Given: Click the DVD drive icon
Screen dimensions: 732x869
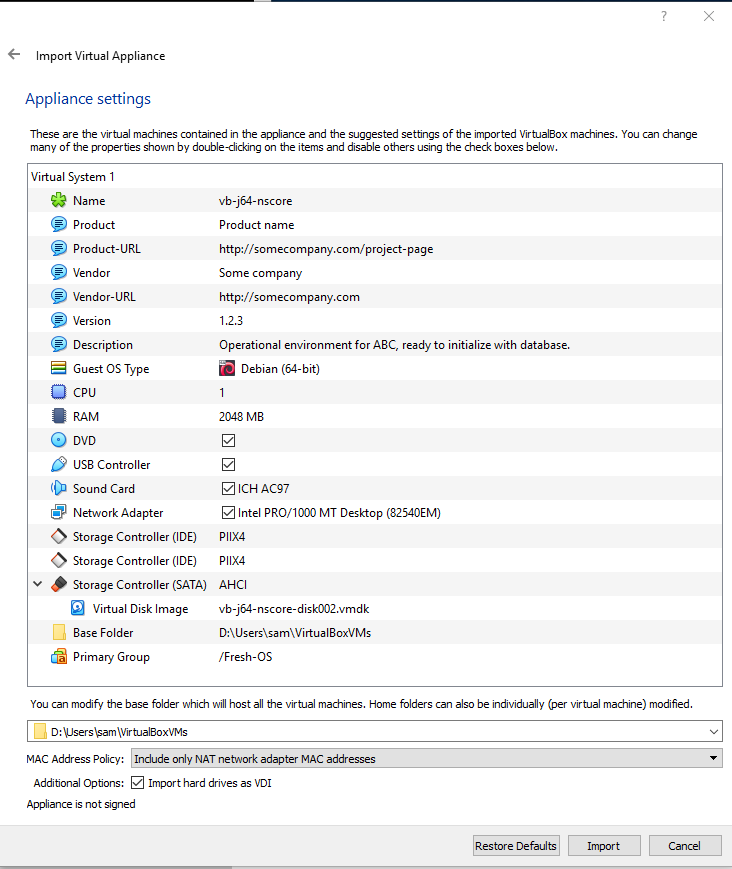Looking at the screenshot, I should [59, 440].
